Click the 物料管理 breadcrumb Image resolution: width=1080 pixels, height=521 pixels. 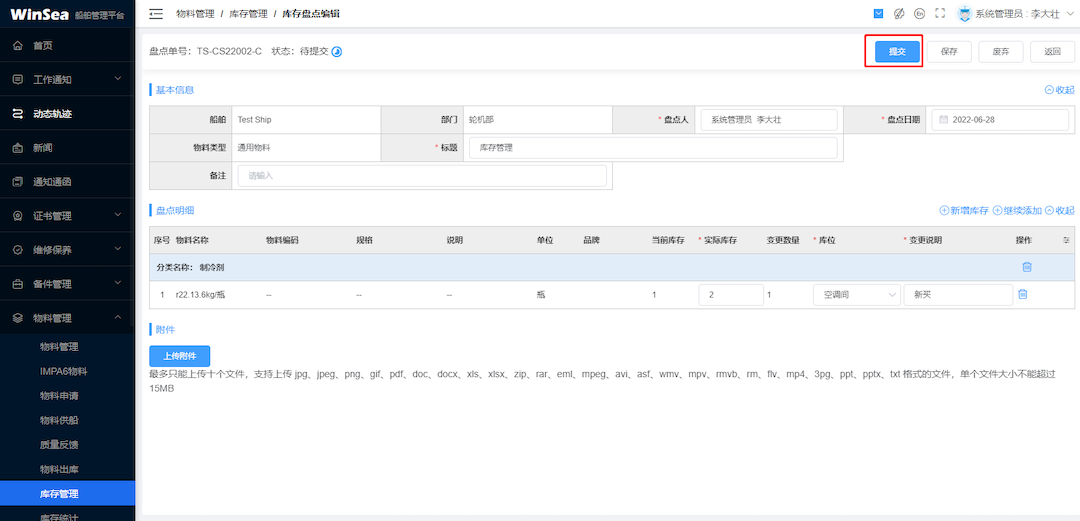coord(195,14)
